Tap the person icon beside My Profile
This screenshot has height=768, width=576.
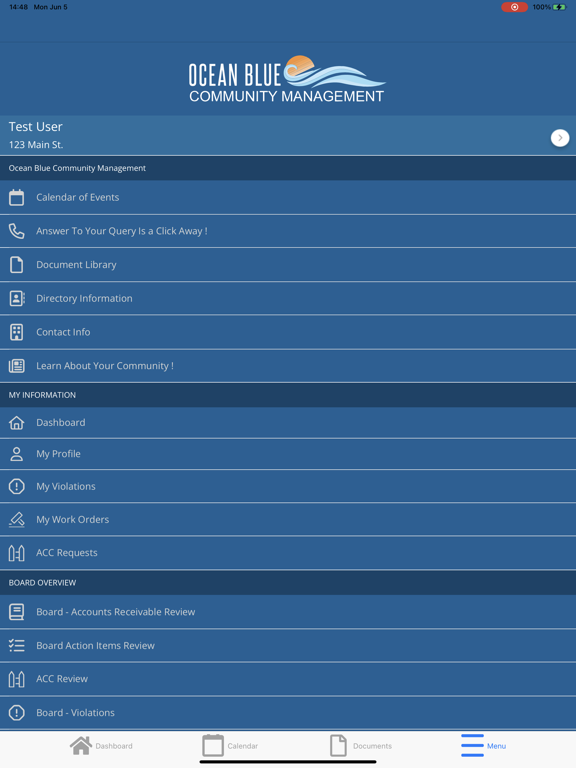(x=17, y=454)
